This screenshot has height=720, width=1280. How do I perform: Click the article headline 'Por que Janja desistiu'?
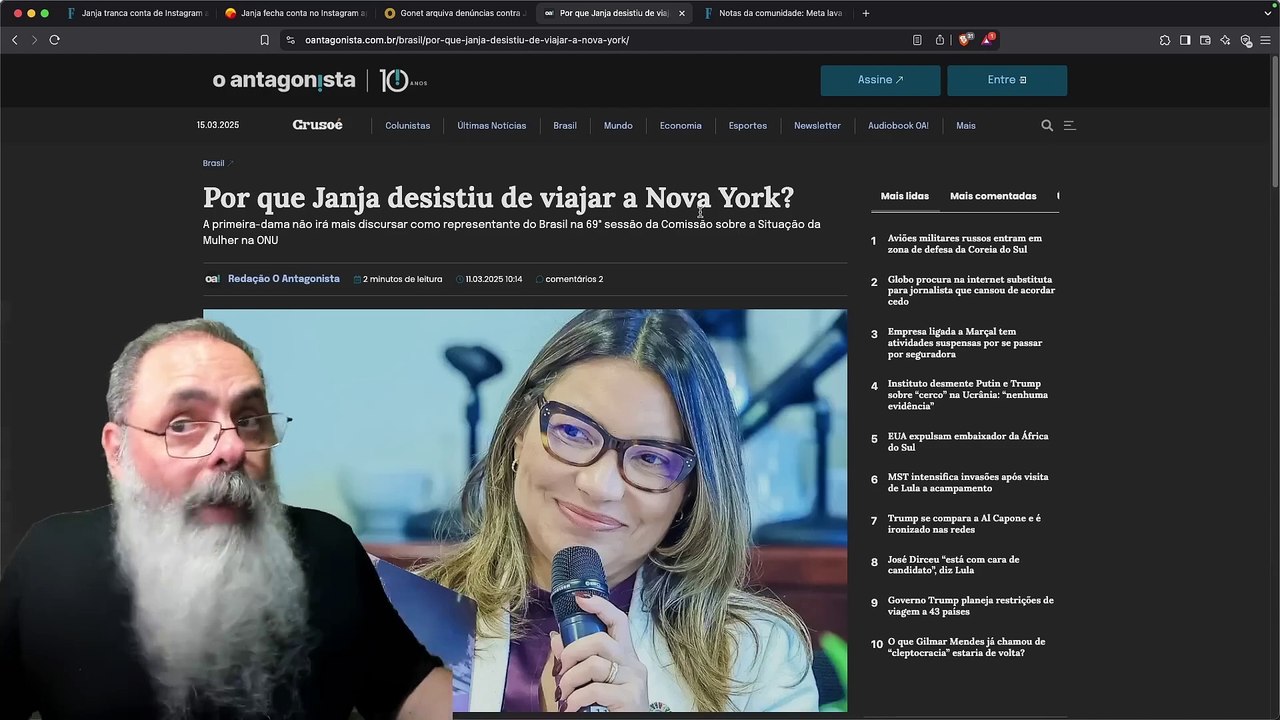(x=498, y=198)
